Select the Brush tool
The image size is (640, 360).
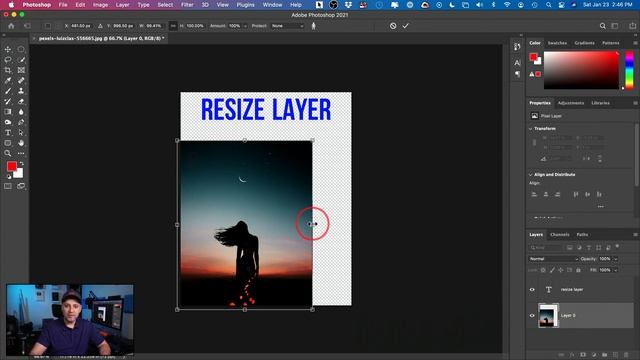[x=8, y=91]
